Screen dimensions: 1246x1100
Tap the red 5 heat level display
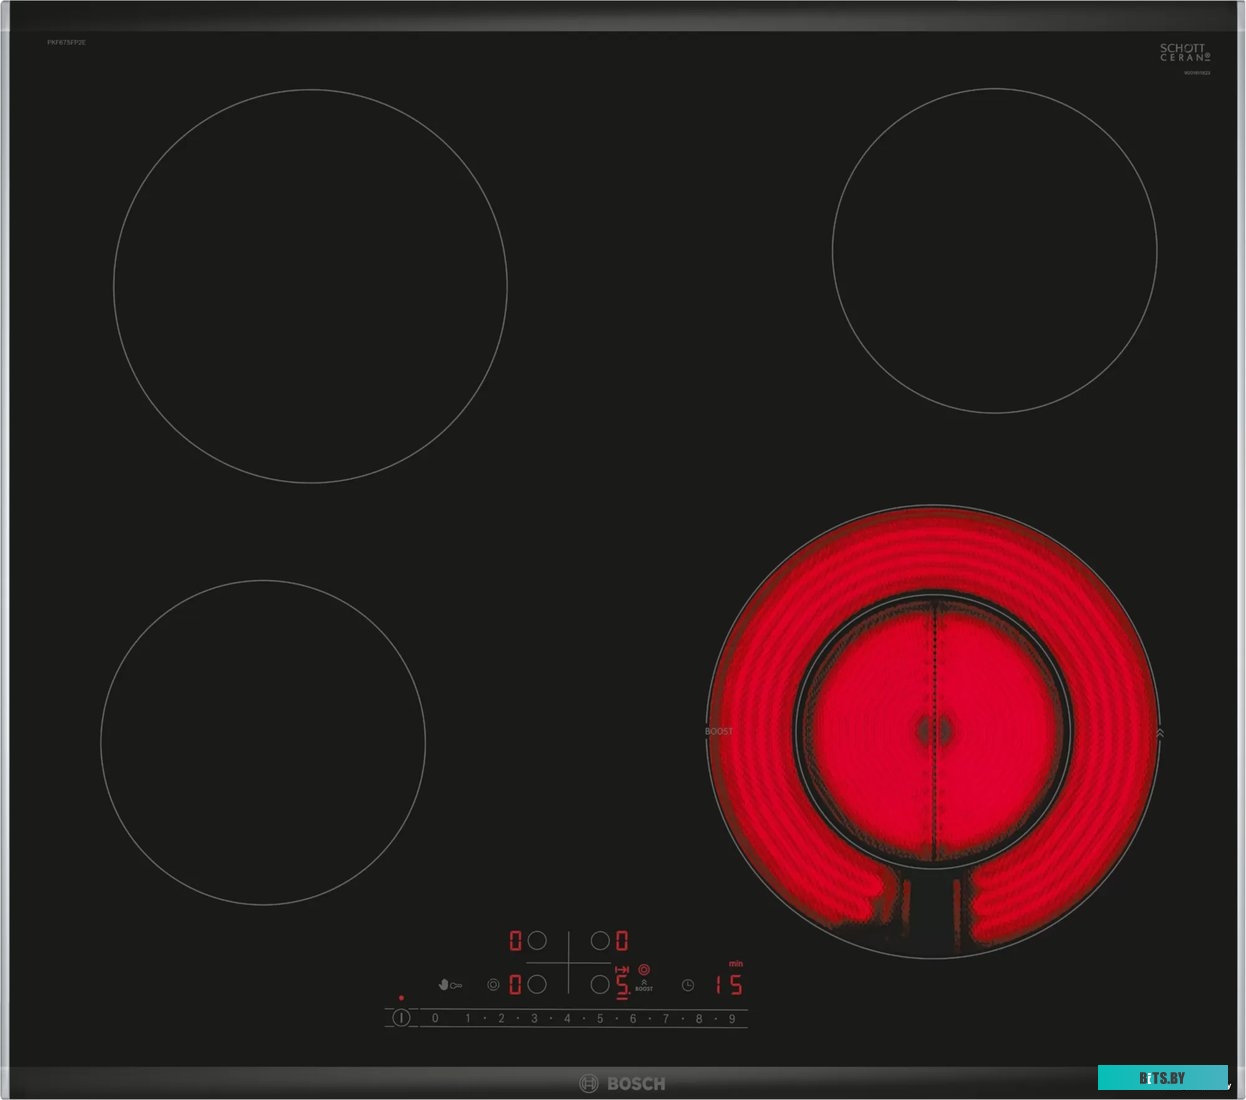point(622,986)
